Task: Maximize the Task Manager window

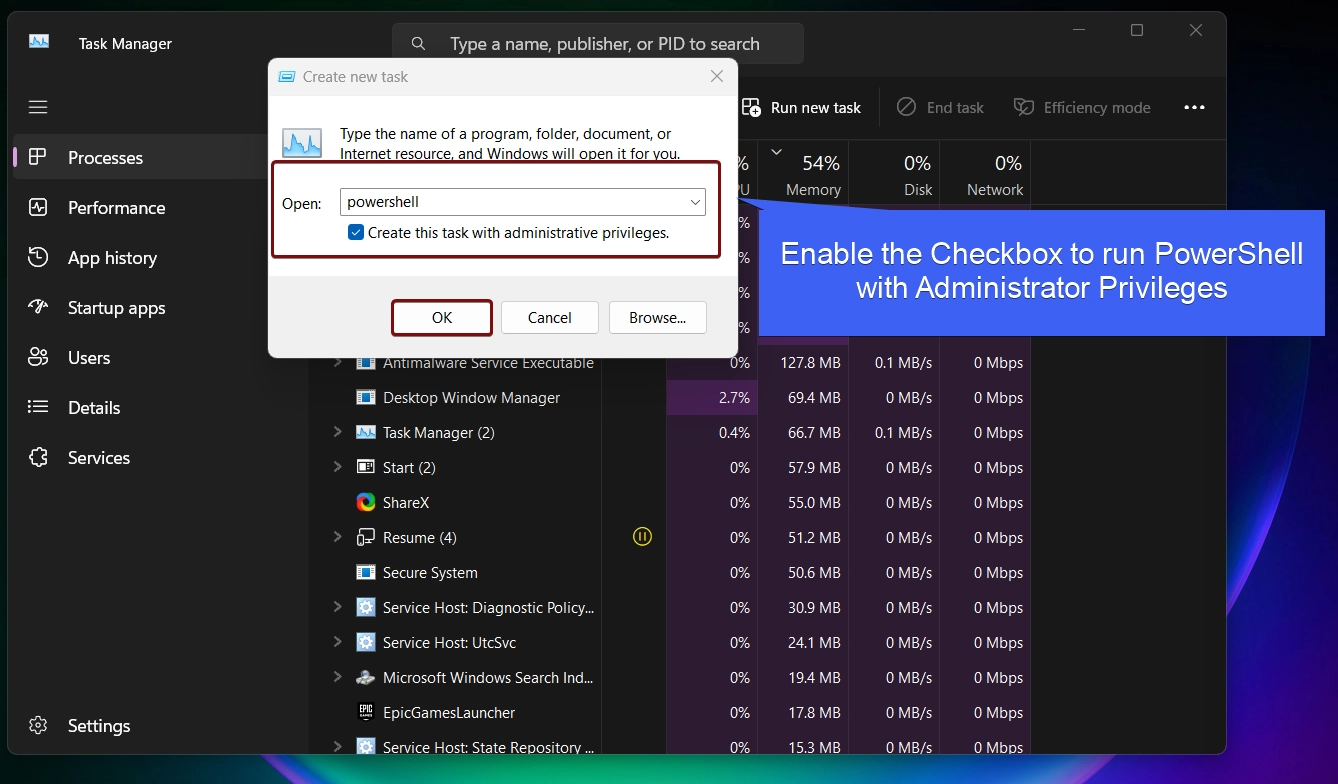Action: tap(1137, 30)
